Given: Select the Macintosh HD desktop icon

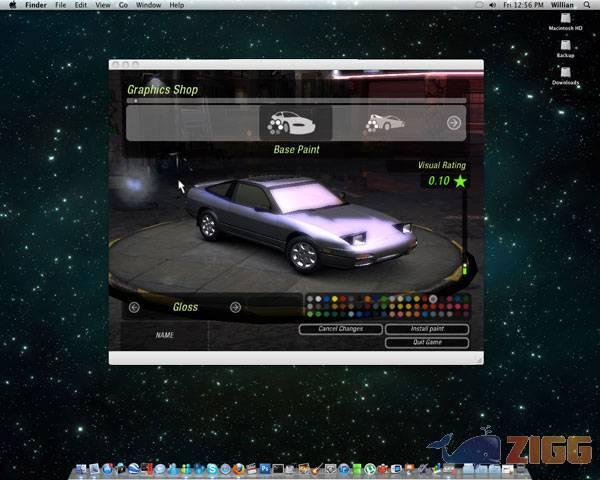Looking at the screenshot, I should 565,22.
